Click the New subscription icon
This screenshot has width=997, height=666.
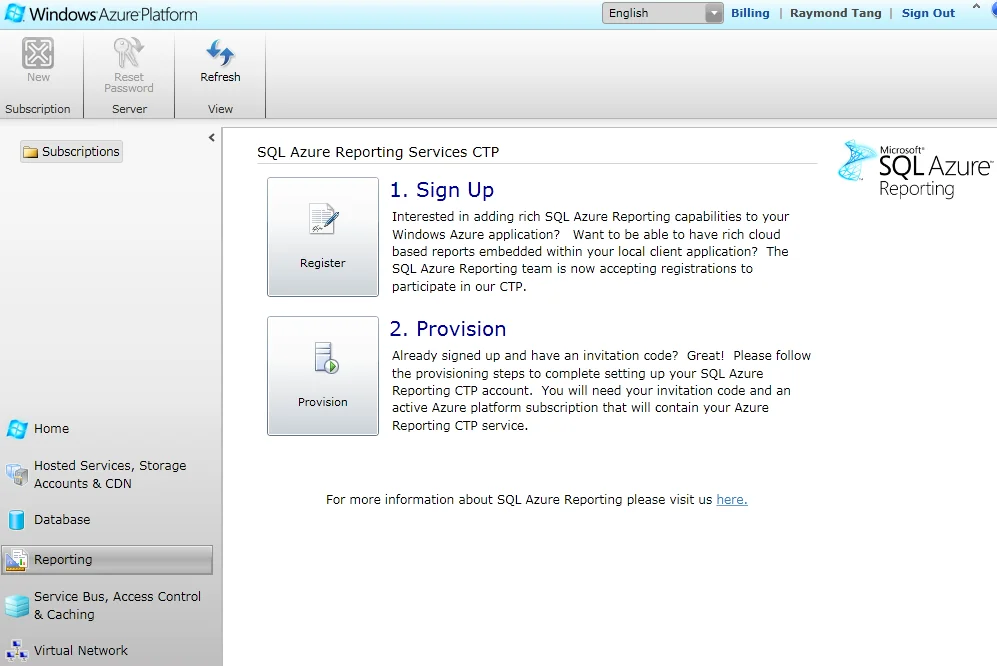click(x=38, y=54)
